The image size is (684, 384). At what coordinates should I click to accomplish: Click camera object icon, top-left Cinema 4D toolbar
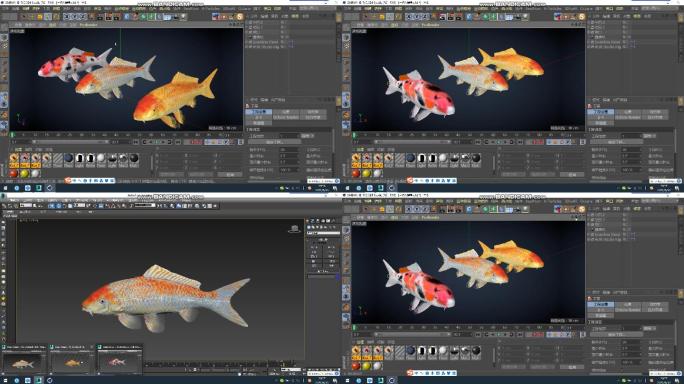(x=175, y=17)
